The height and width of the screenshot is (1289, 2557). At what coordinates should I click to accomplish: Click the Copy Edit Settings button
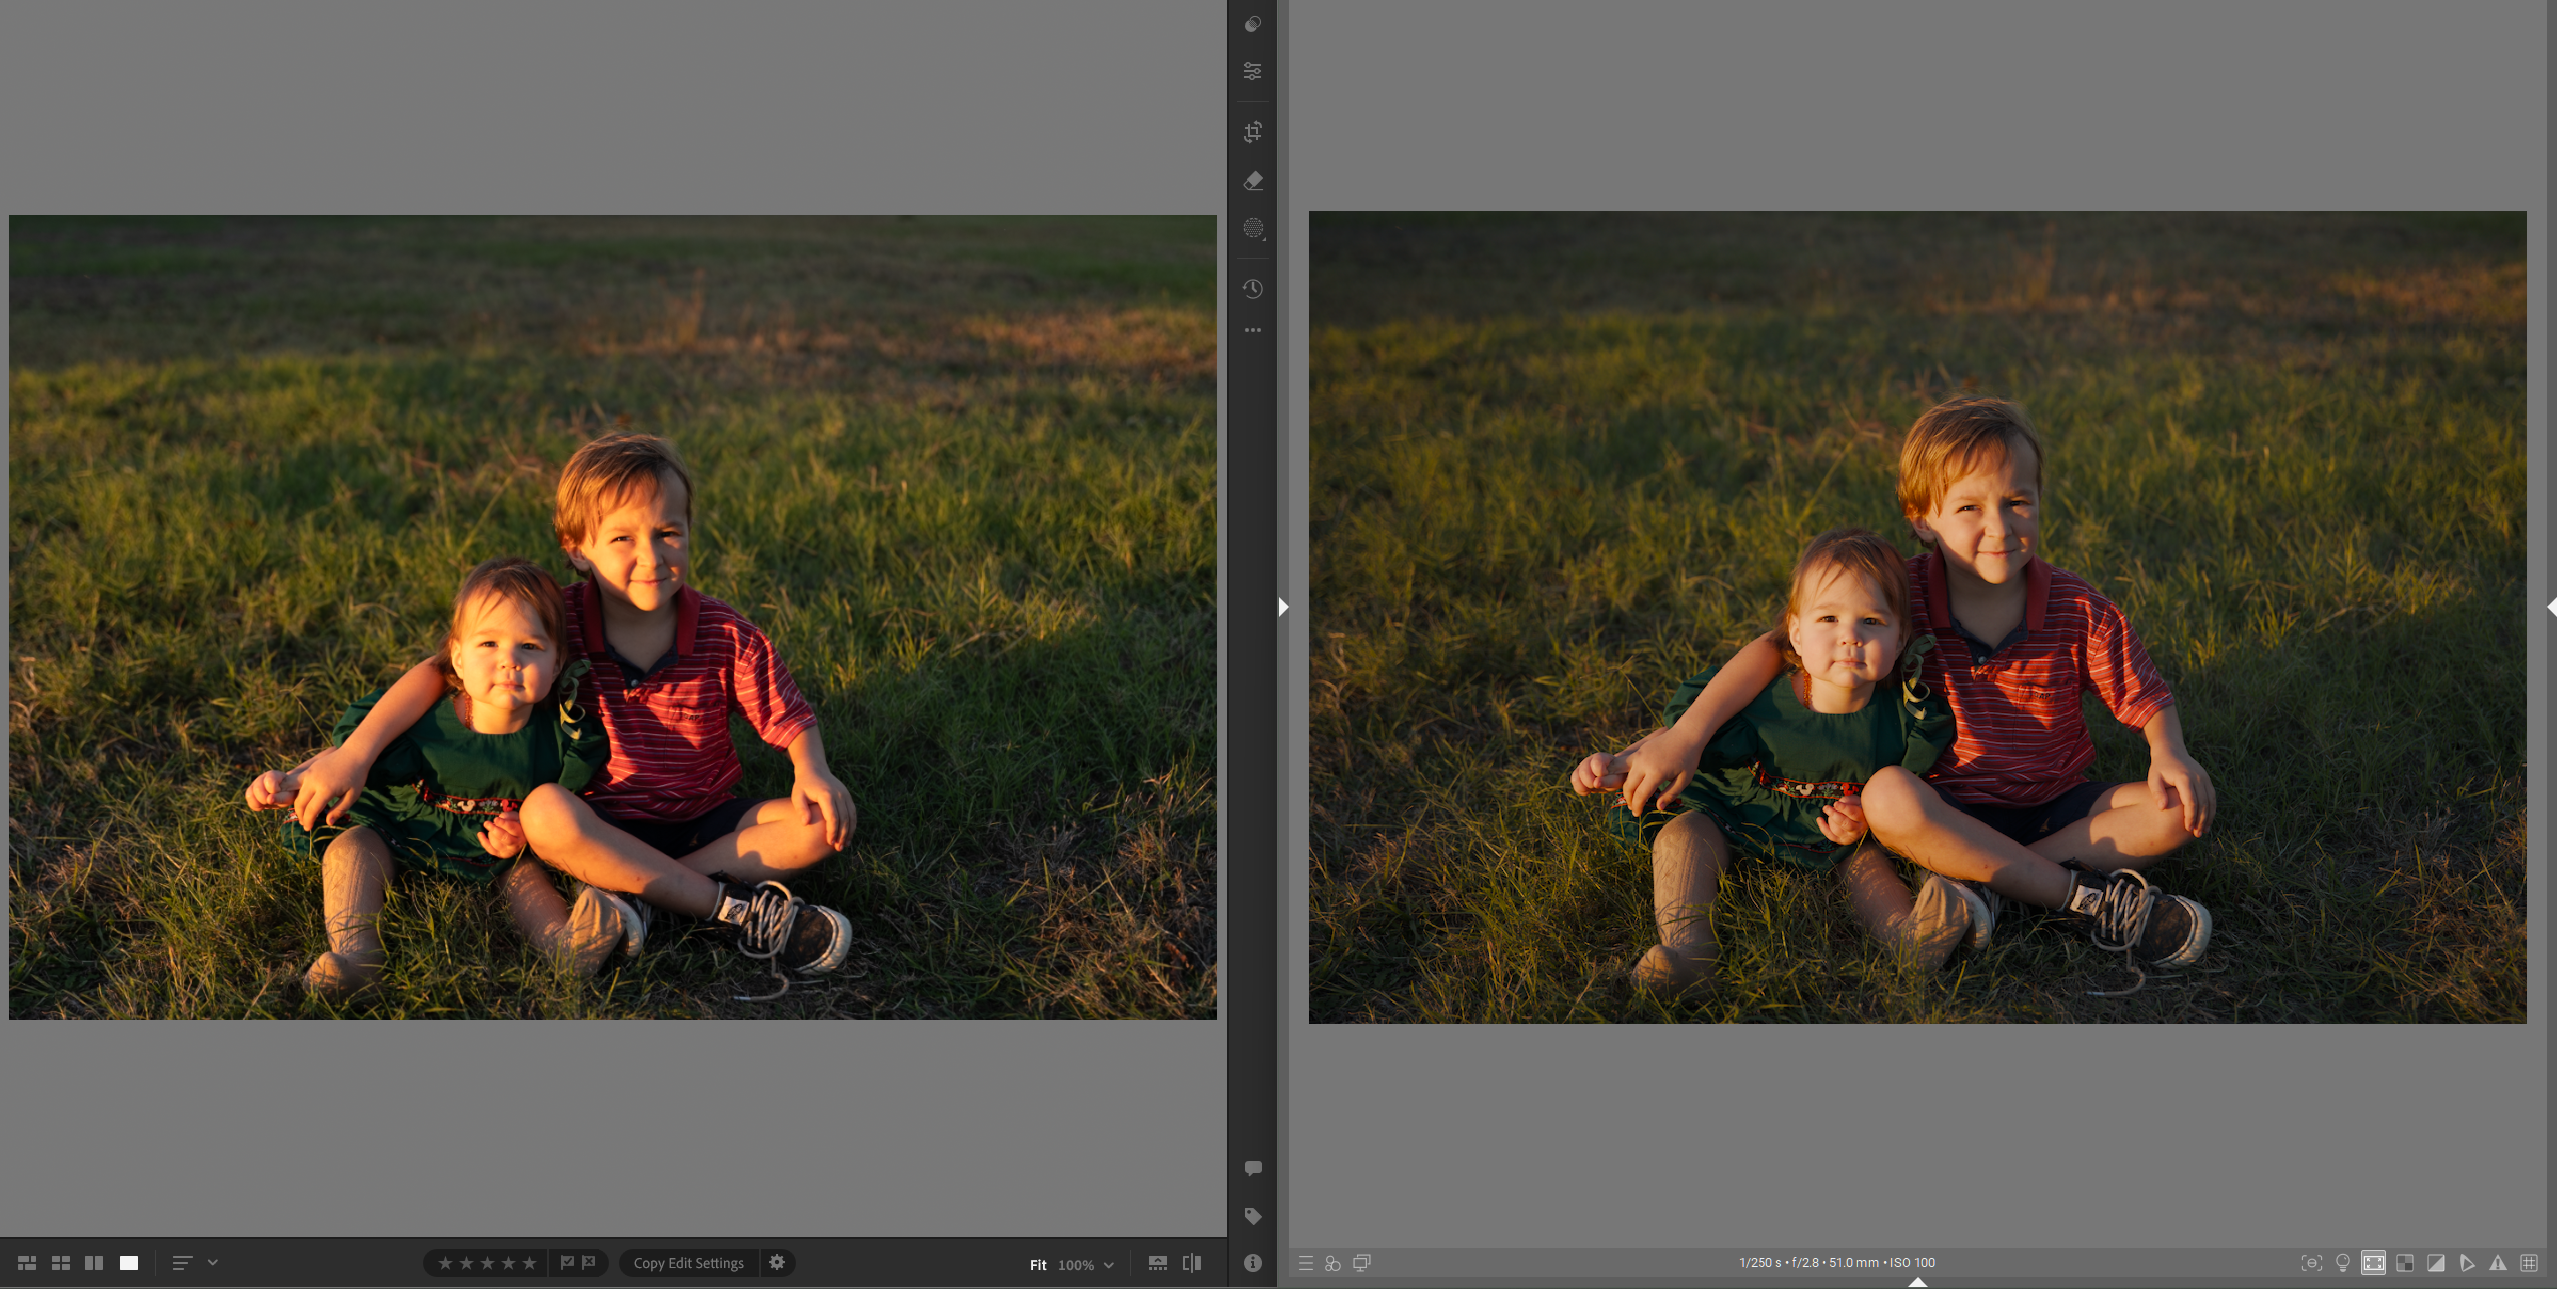(x=688, y=1263)
